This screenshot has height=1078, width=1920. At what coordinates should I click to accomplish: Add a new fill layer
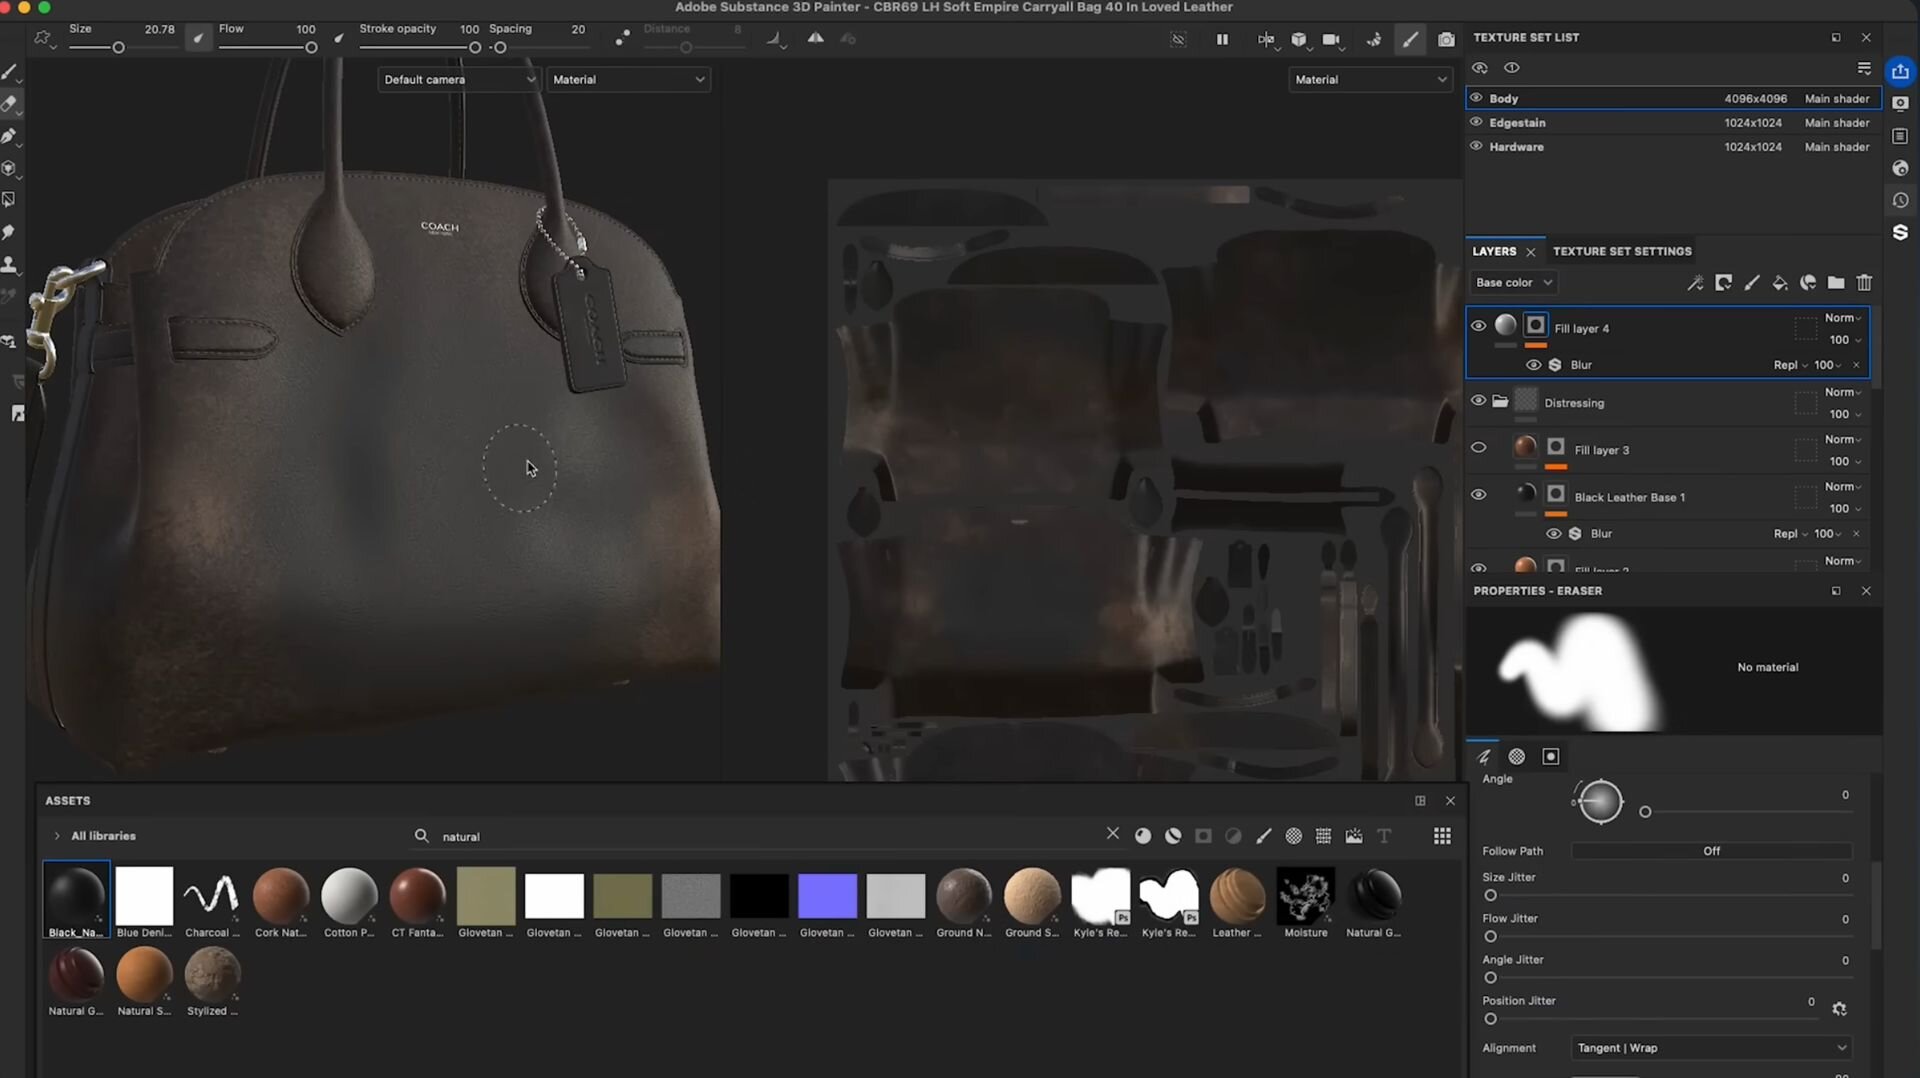point(1780,283)
